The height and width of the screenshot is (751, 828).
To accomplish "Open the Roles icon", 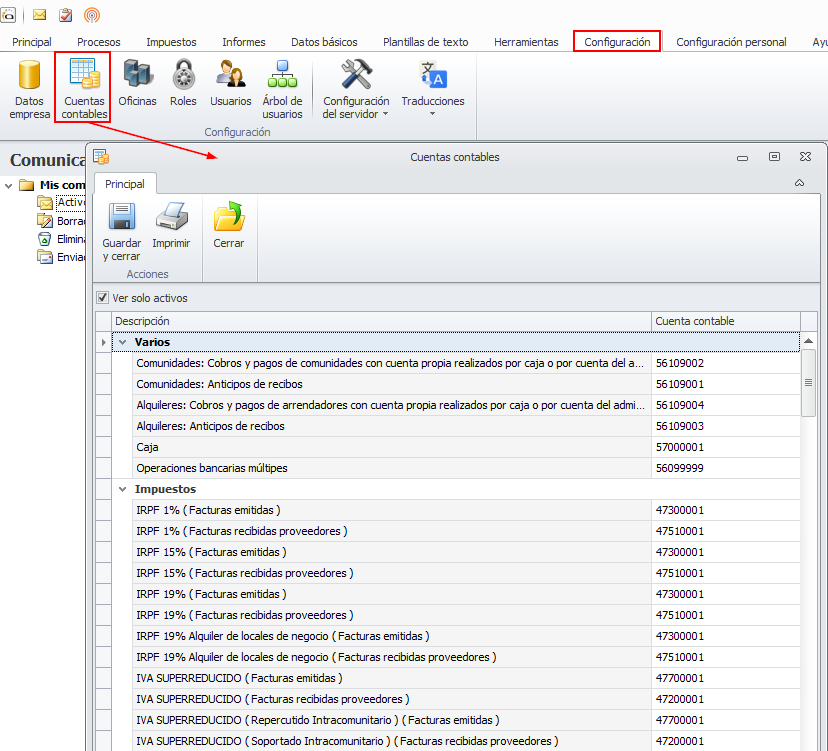I will click(x=183, y=83).
